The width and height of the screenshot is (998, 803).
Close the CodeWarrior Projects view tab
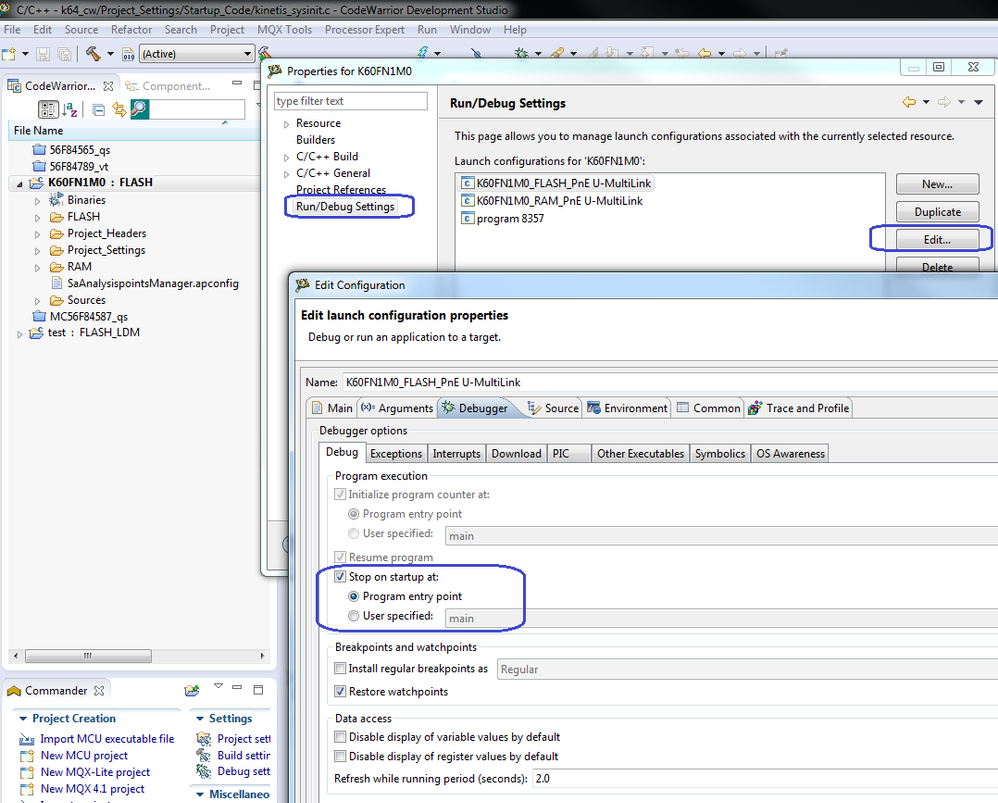pos(108,86)
